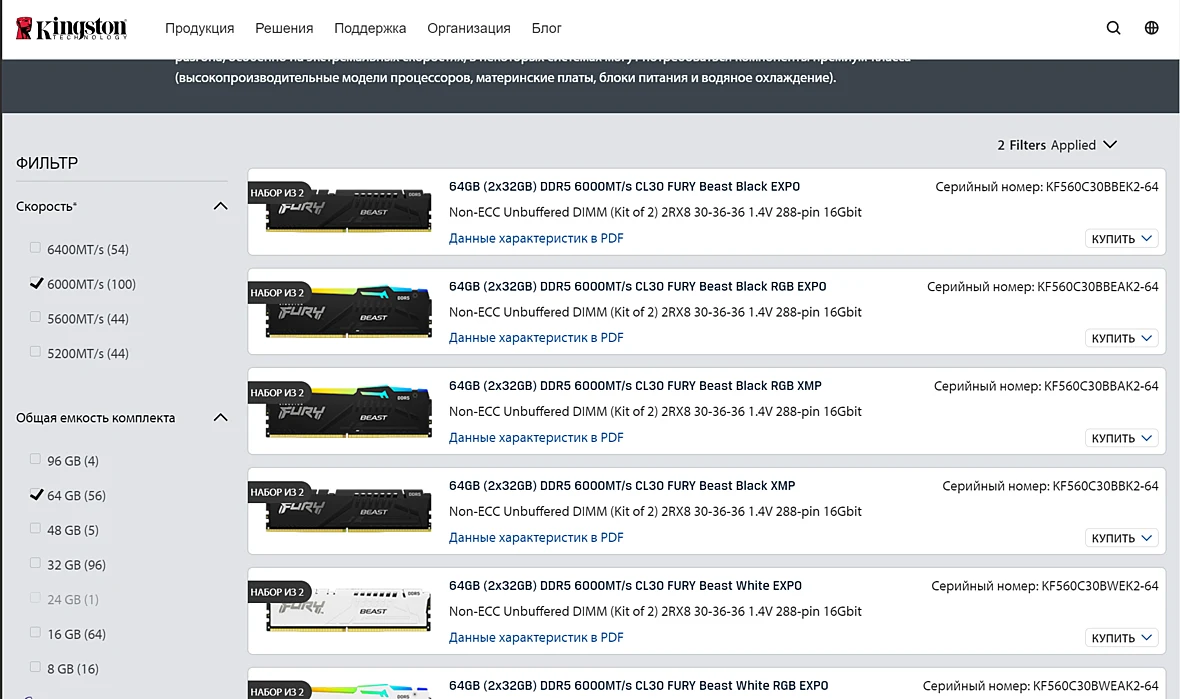The image size is (1180, 699).
Task: Open the globe language selector icon
Action: [1151, 28]
